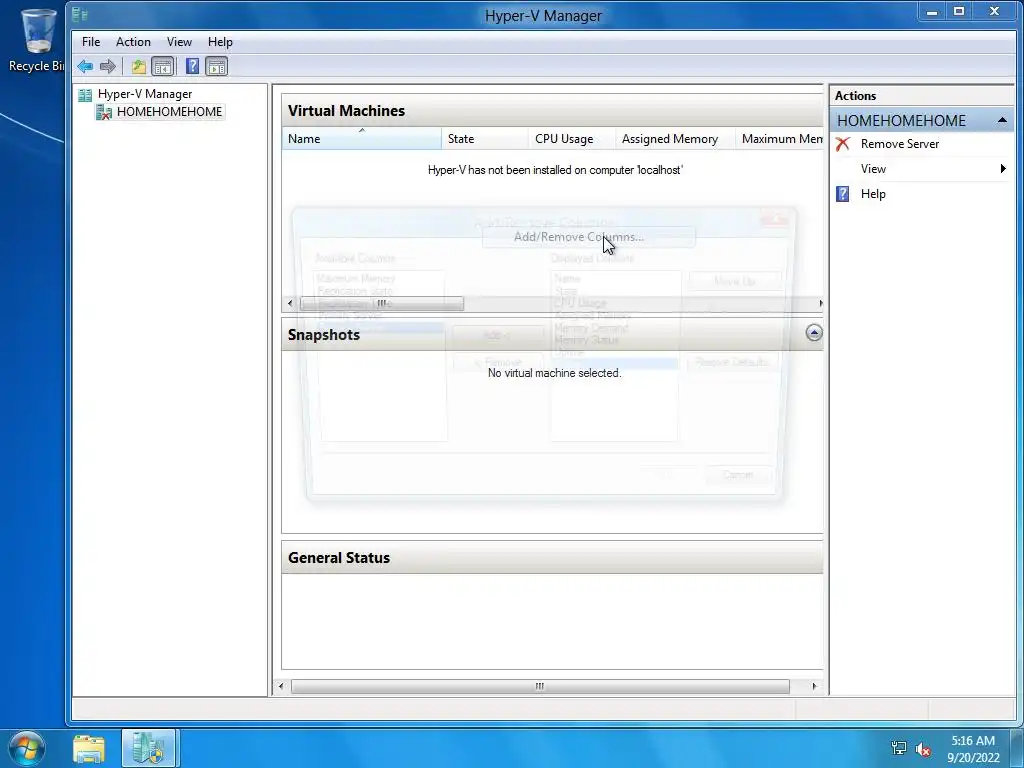The image size is (1024, 768).
Task: Sort by the State column header
Action: 485,138
